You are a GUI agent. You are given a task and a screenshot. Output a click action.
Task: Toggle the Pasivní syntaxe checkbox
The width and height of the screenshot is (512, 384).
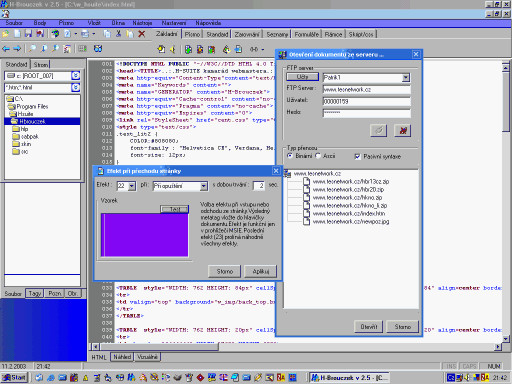point(357,156)
